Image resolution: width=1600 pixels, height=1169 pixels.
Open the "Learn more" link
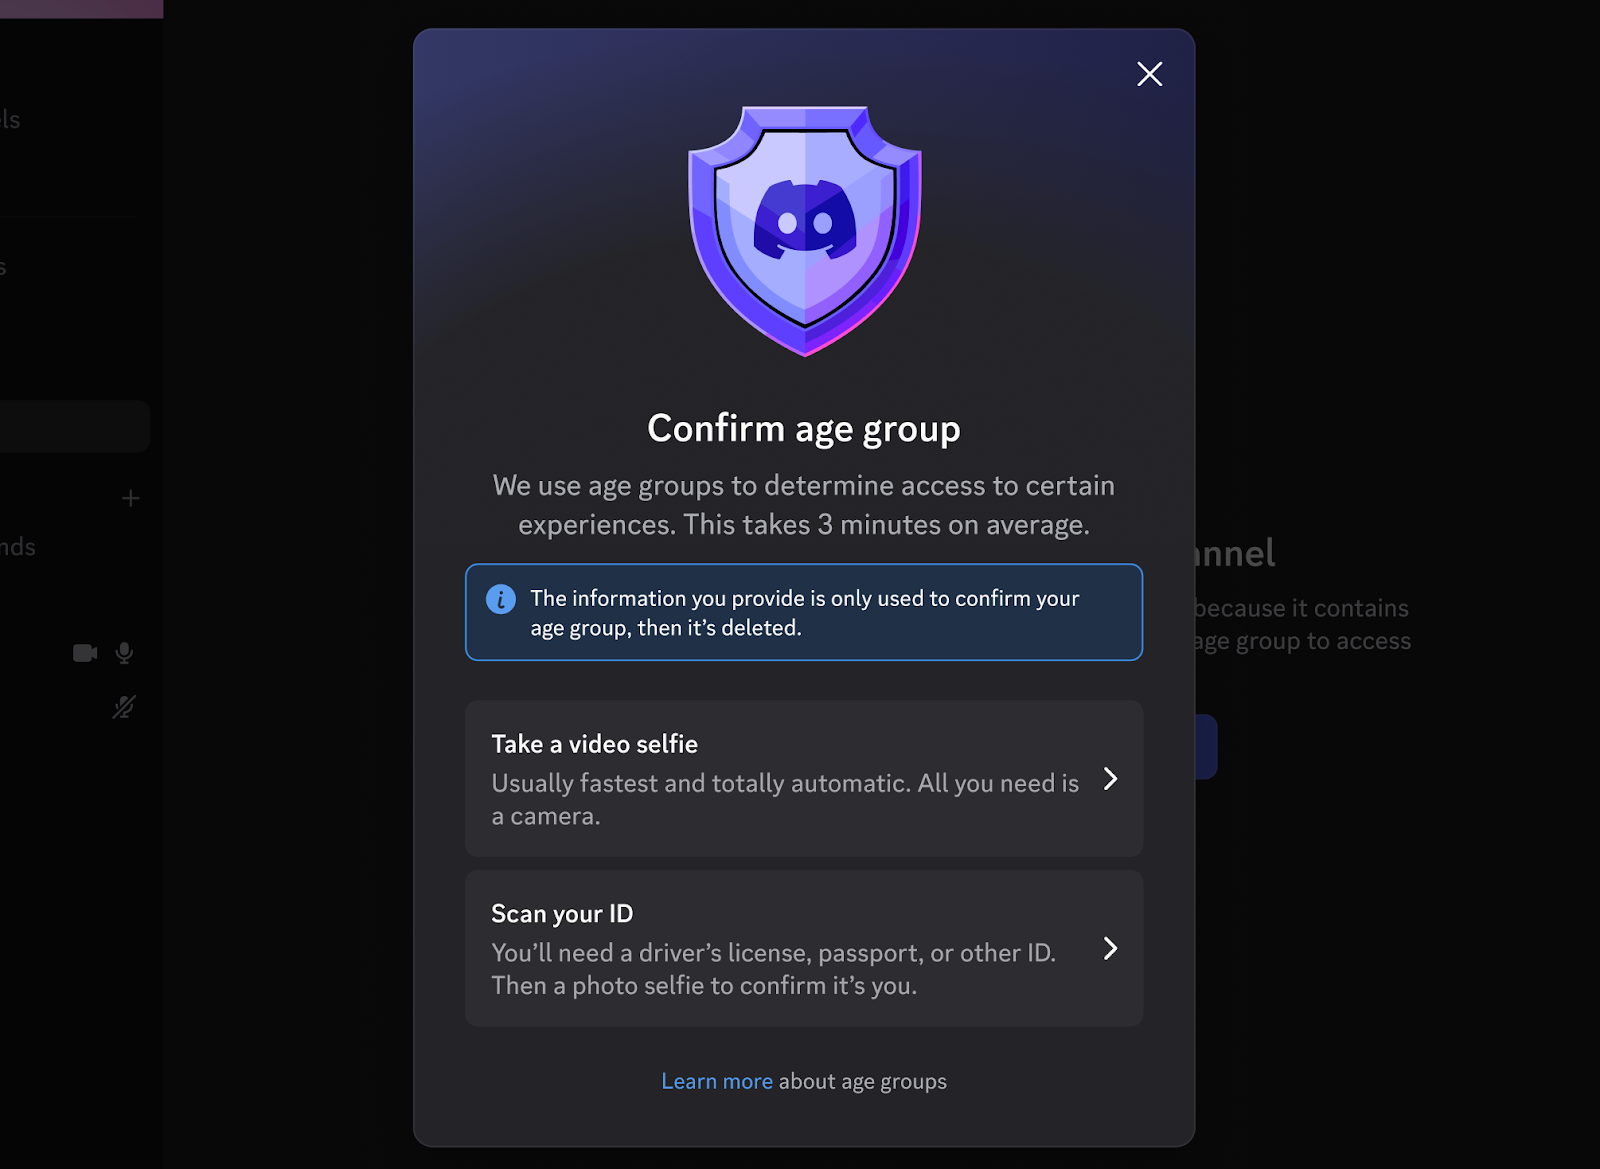pyautogui.click(x=716, y=1082)
